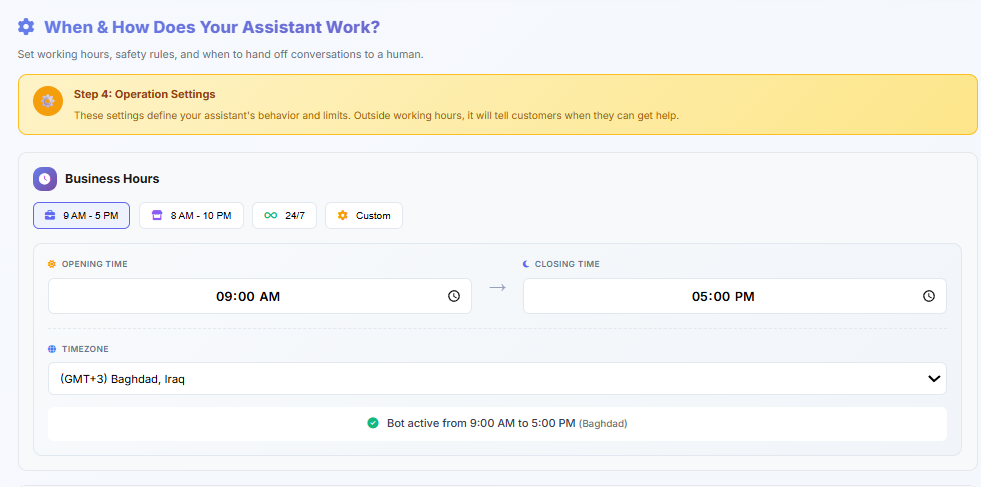Open the time picker icon in Opening Time
Screen dimensions: 981x487
pyautogui.click(x=454, y=296)
